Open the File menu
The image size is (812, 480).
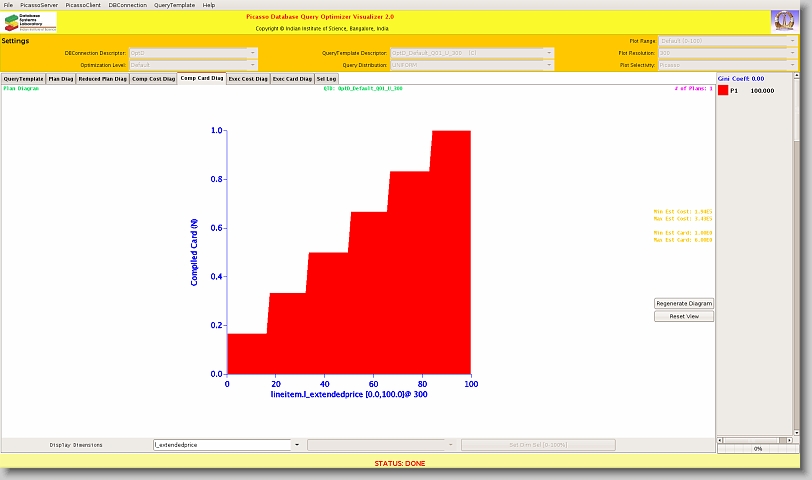(9, 5)
